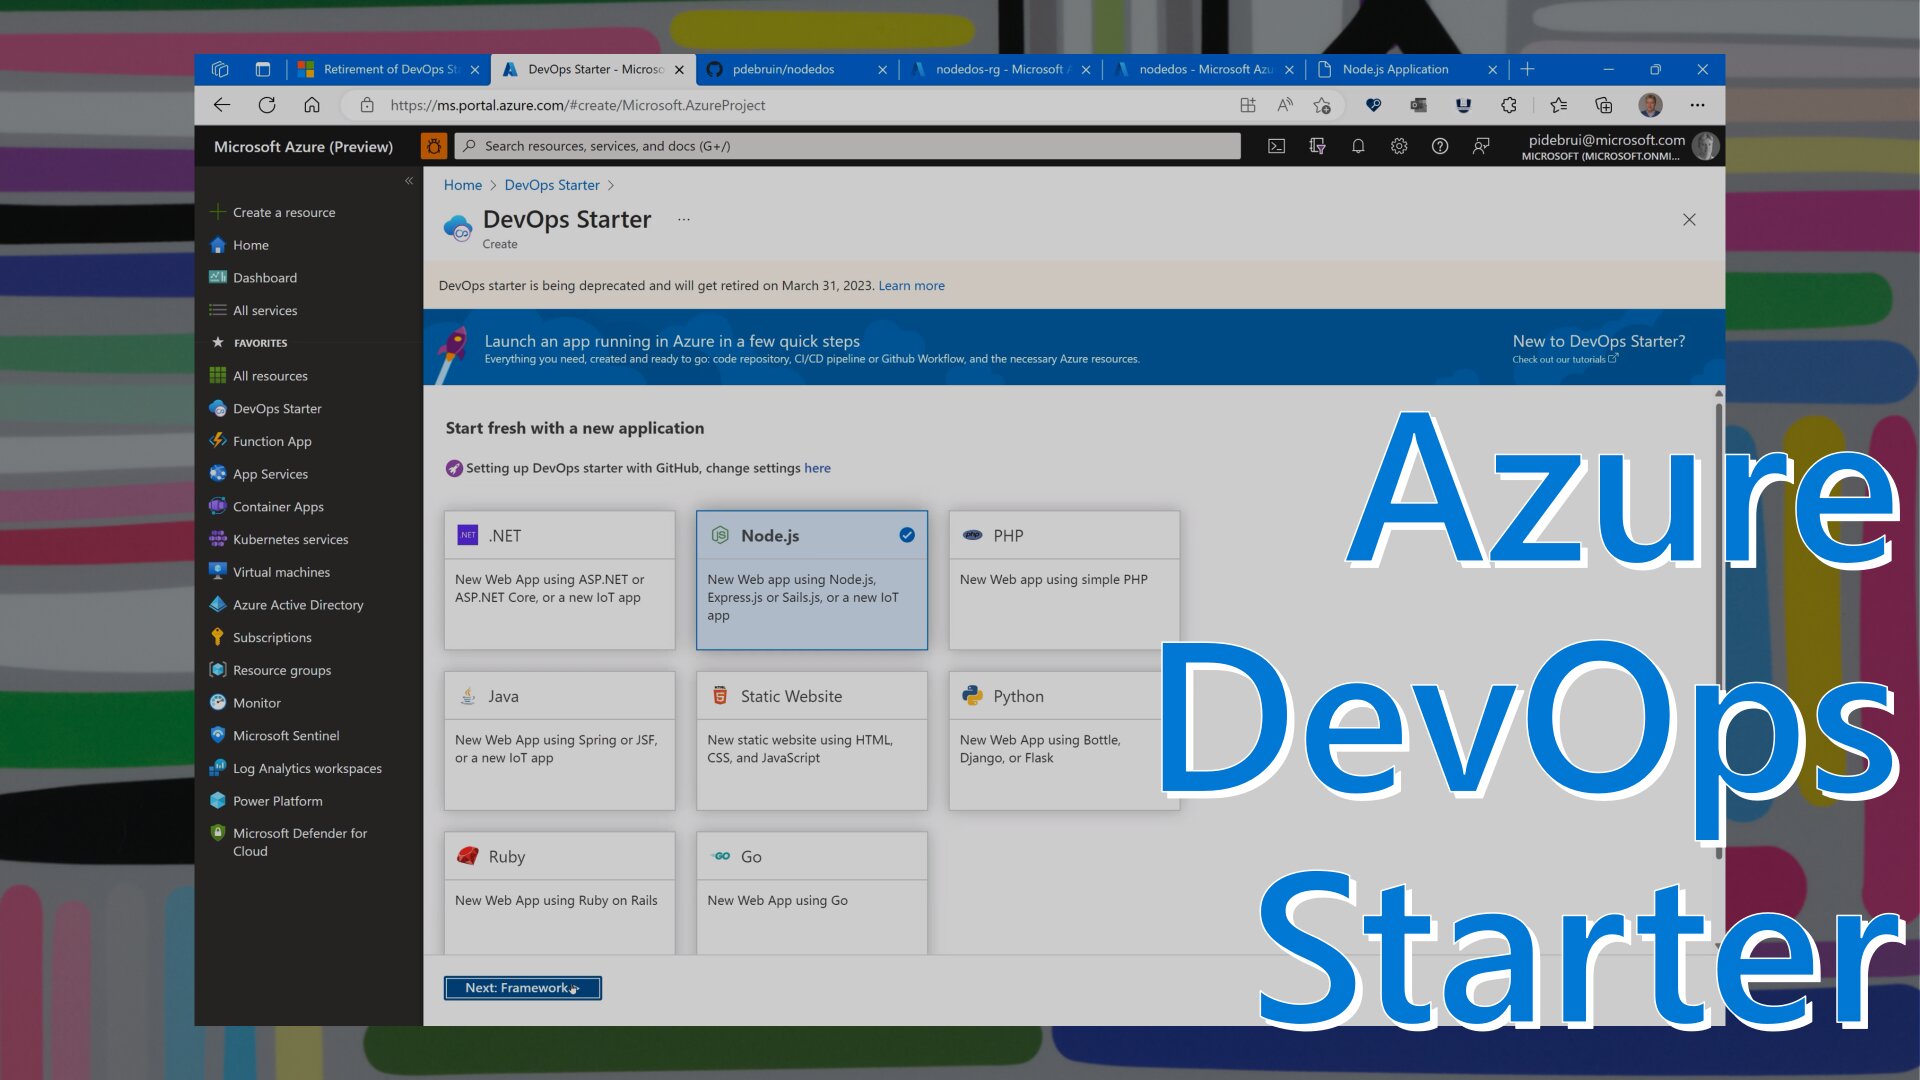Open Azure notifications bell
Viewport: 1920px width, 1080px height.
[x=1358, y=146]
